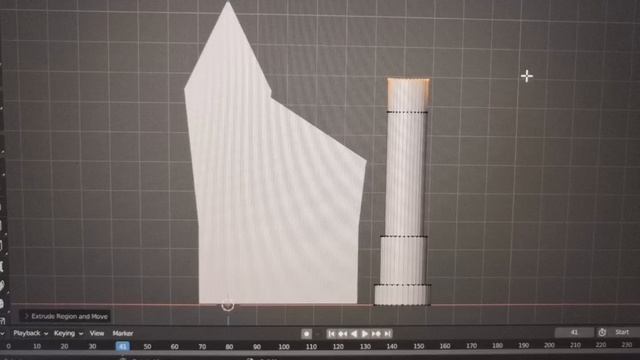The image size is (640, 360).
Task: Click frame 190 on the timeline ruler
Action: (524, 345)
